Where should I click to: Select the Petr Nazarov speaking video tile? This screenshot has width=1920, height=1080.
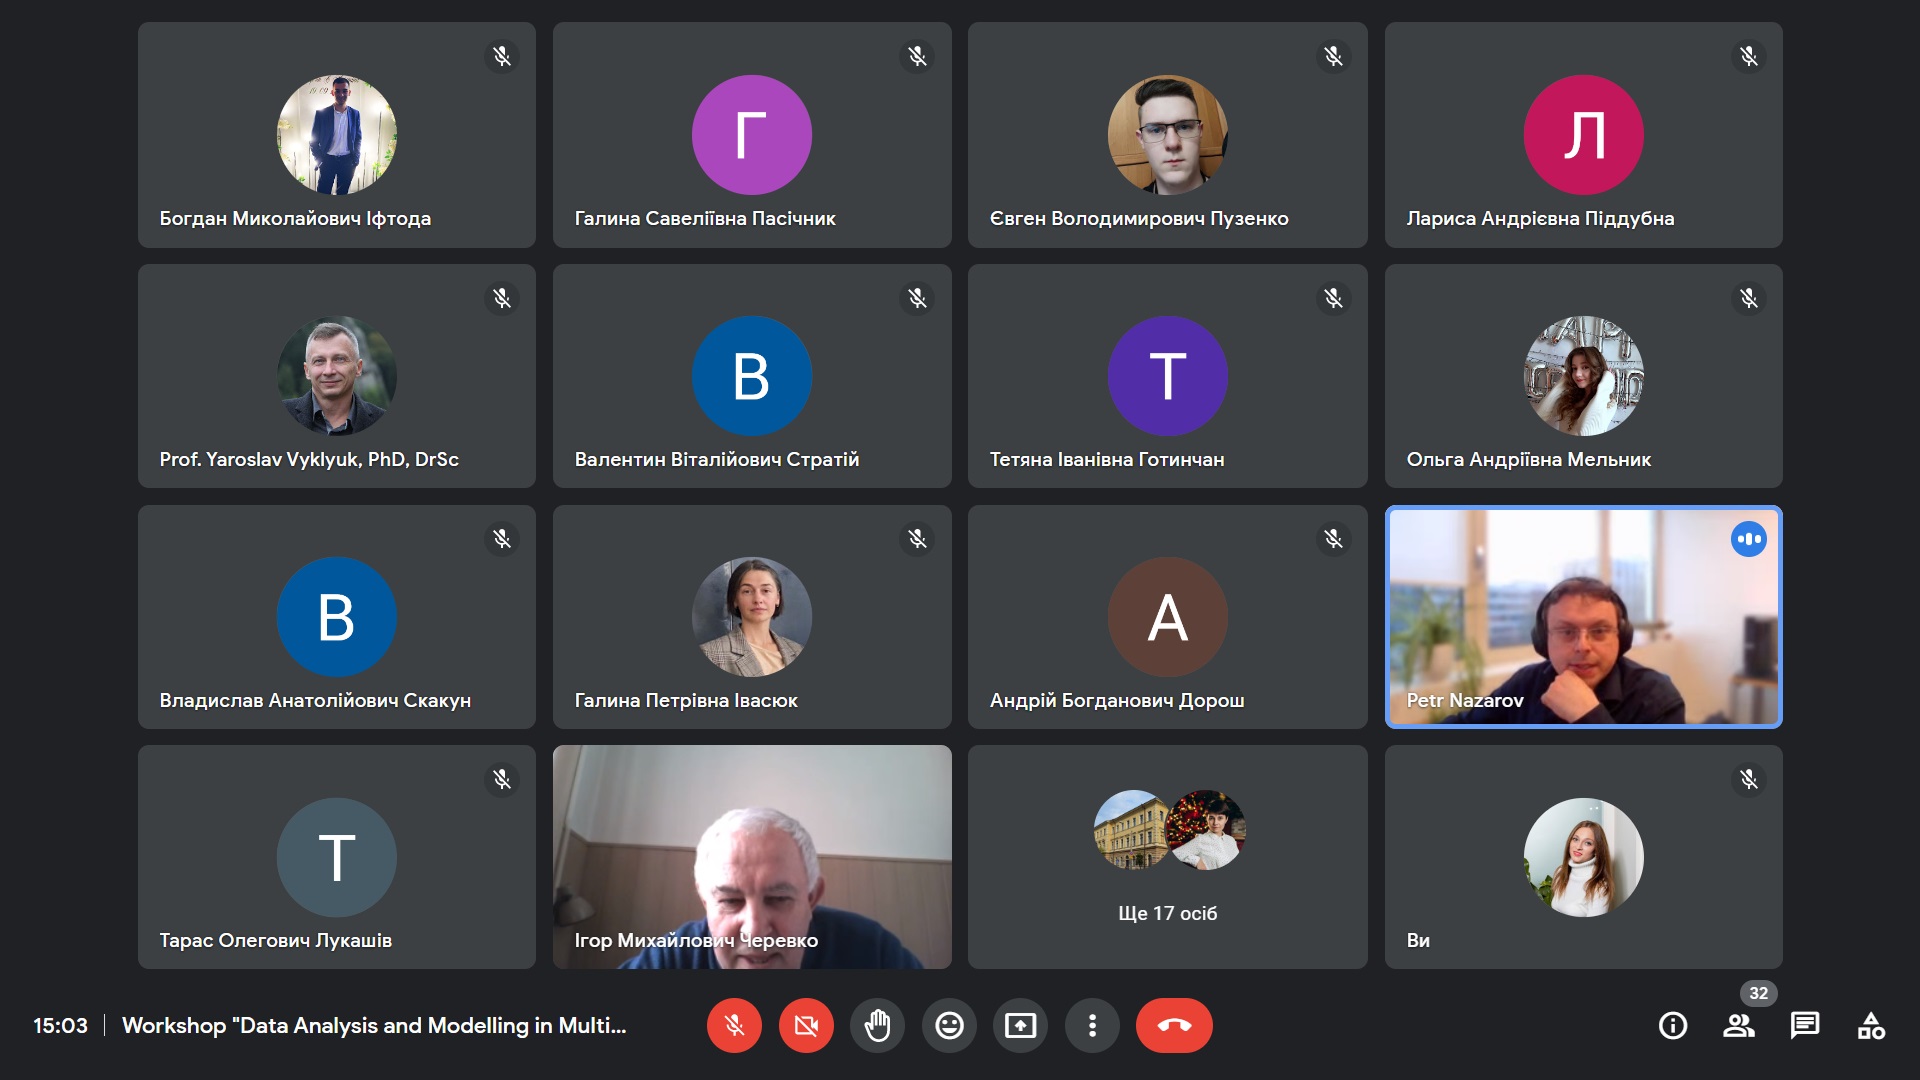point(1583,617)
